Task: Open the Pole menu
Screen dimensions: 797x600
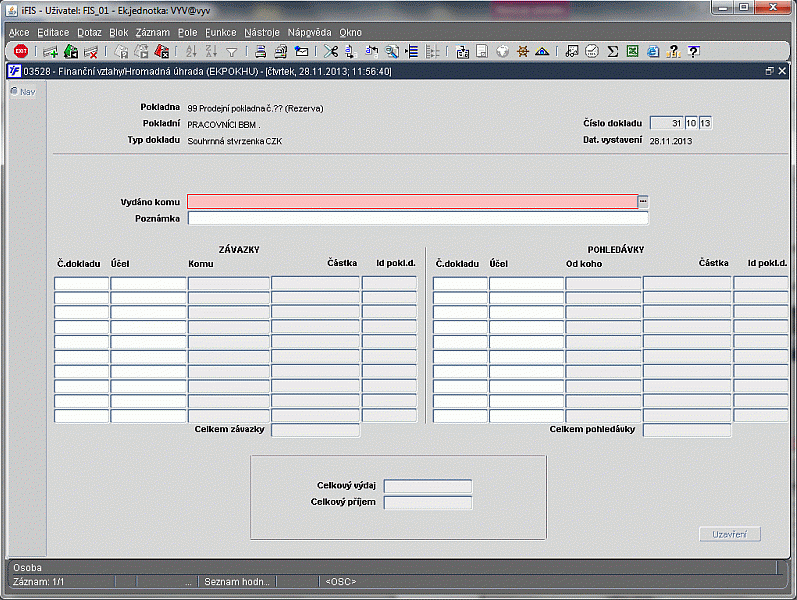Action: tap(187, 33)
